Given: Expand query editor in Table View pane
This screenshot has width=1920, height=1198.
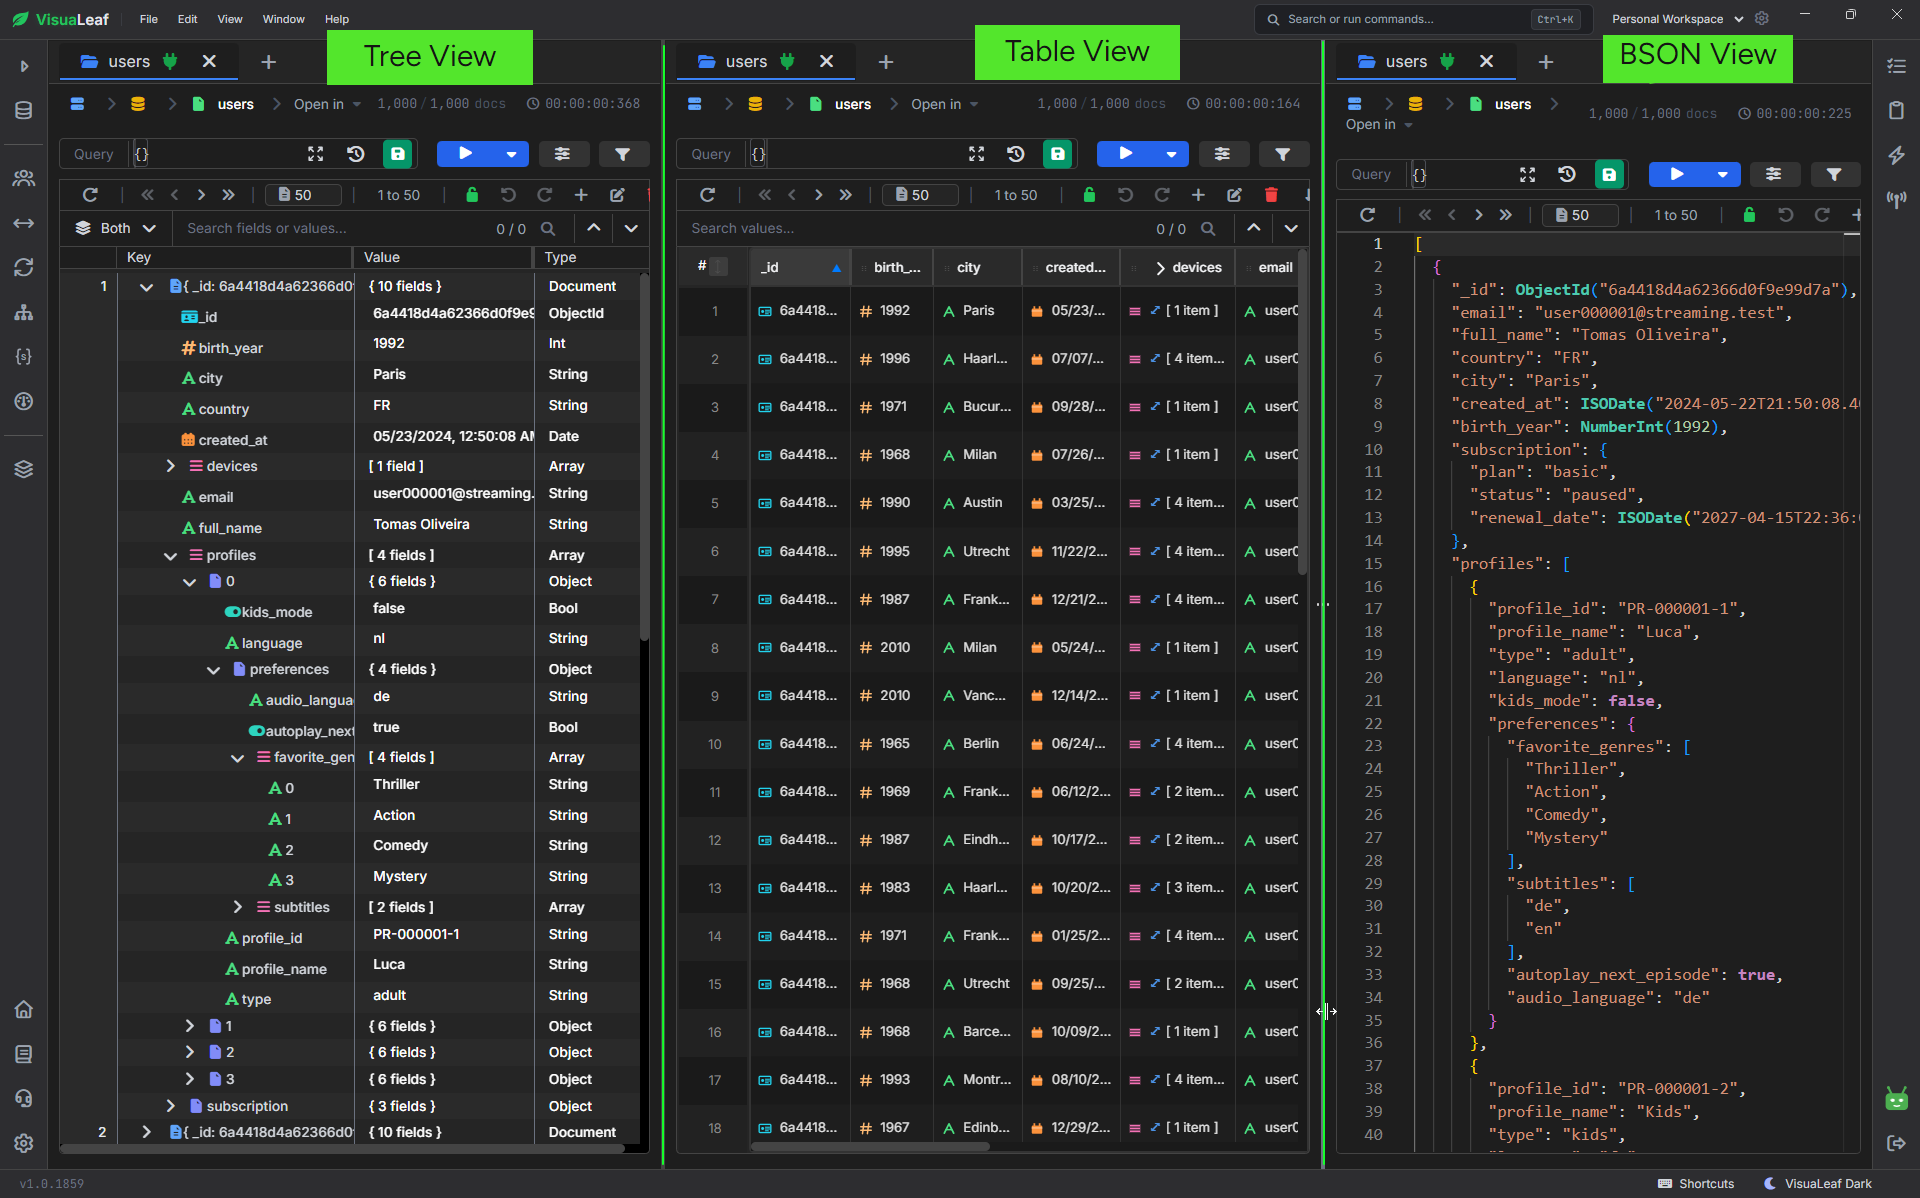Looking at the screenshot, I should (976, 154).
